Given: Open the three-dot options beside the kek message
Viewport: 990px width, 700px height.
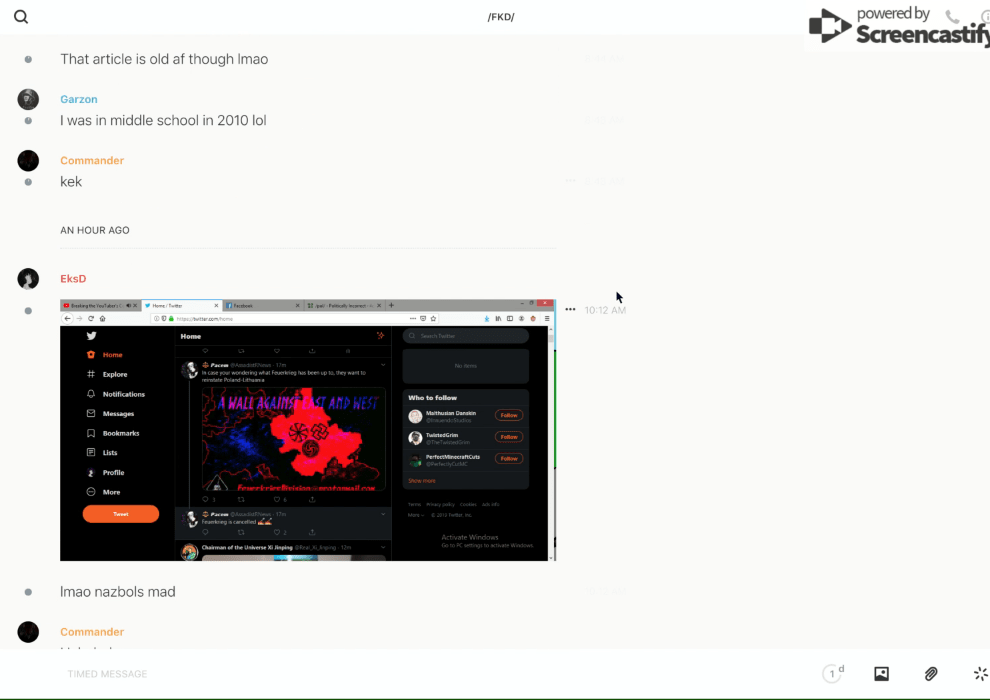Looking at the screenshot, I should [570, 181].
